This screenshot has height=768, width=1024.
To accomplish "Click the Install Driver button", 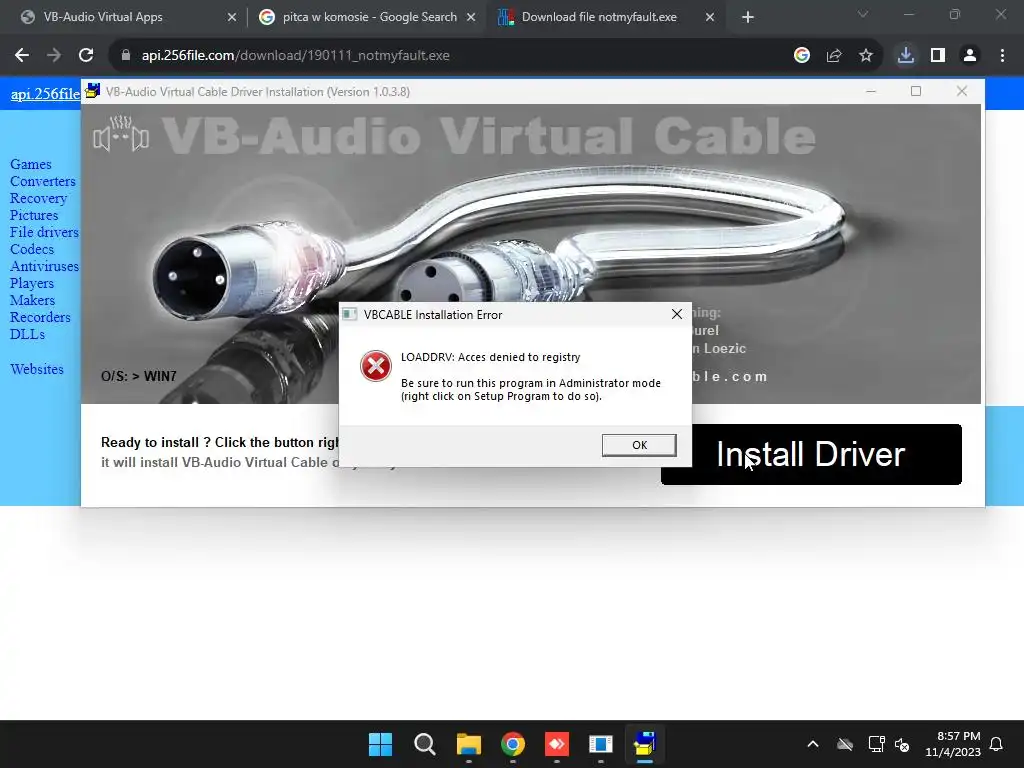I will [x=810, y=455].
